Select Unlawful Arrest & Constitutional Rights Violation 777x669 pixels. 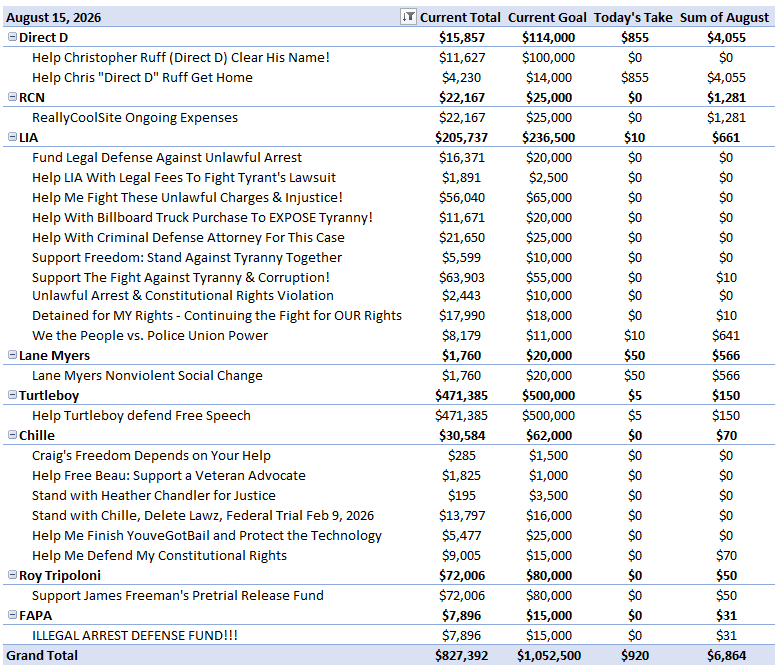click(183, 295)
